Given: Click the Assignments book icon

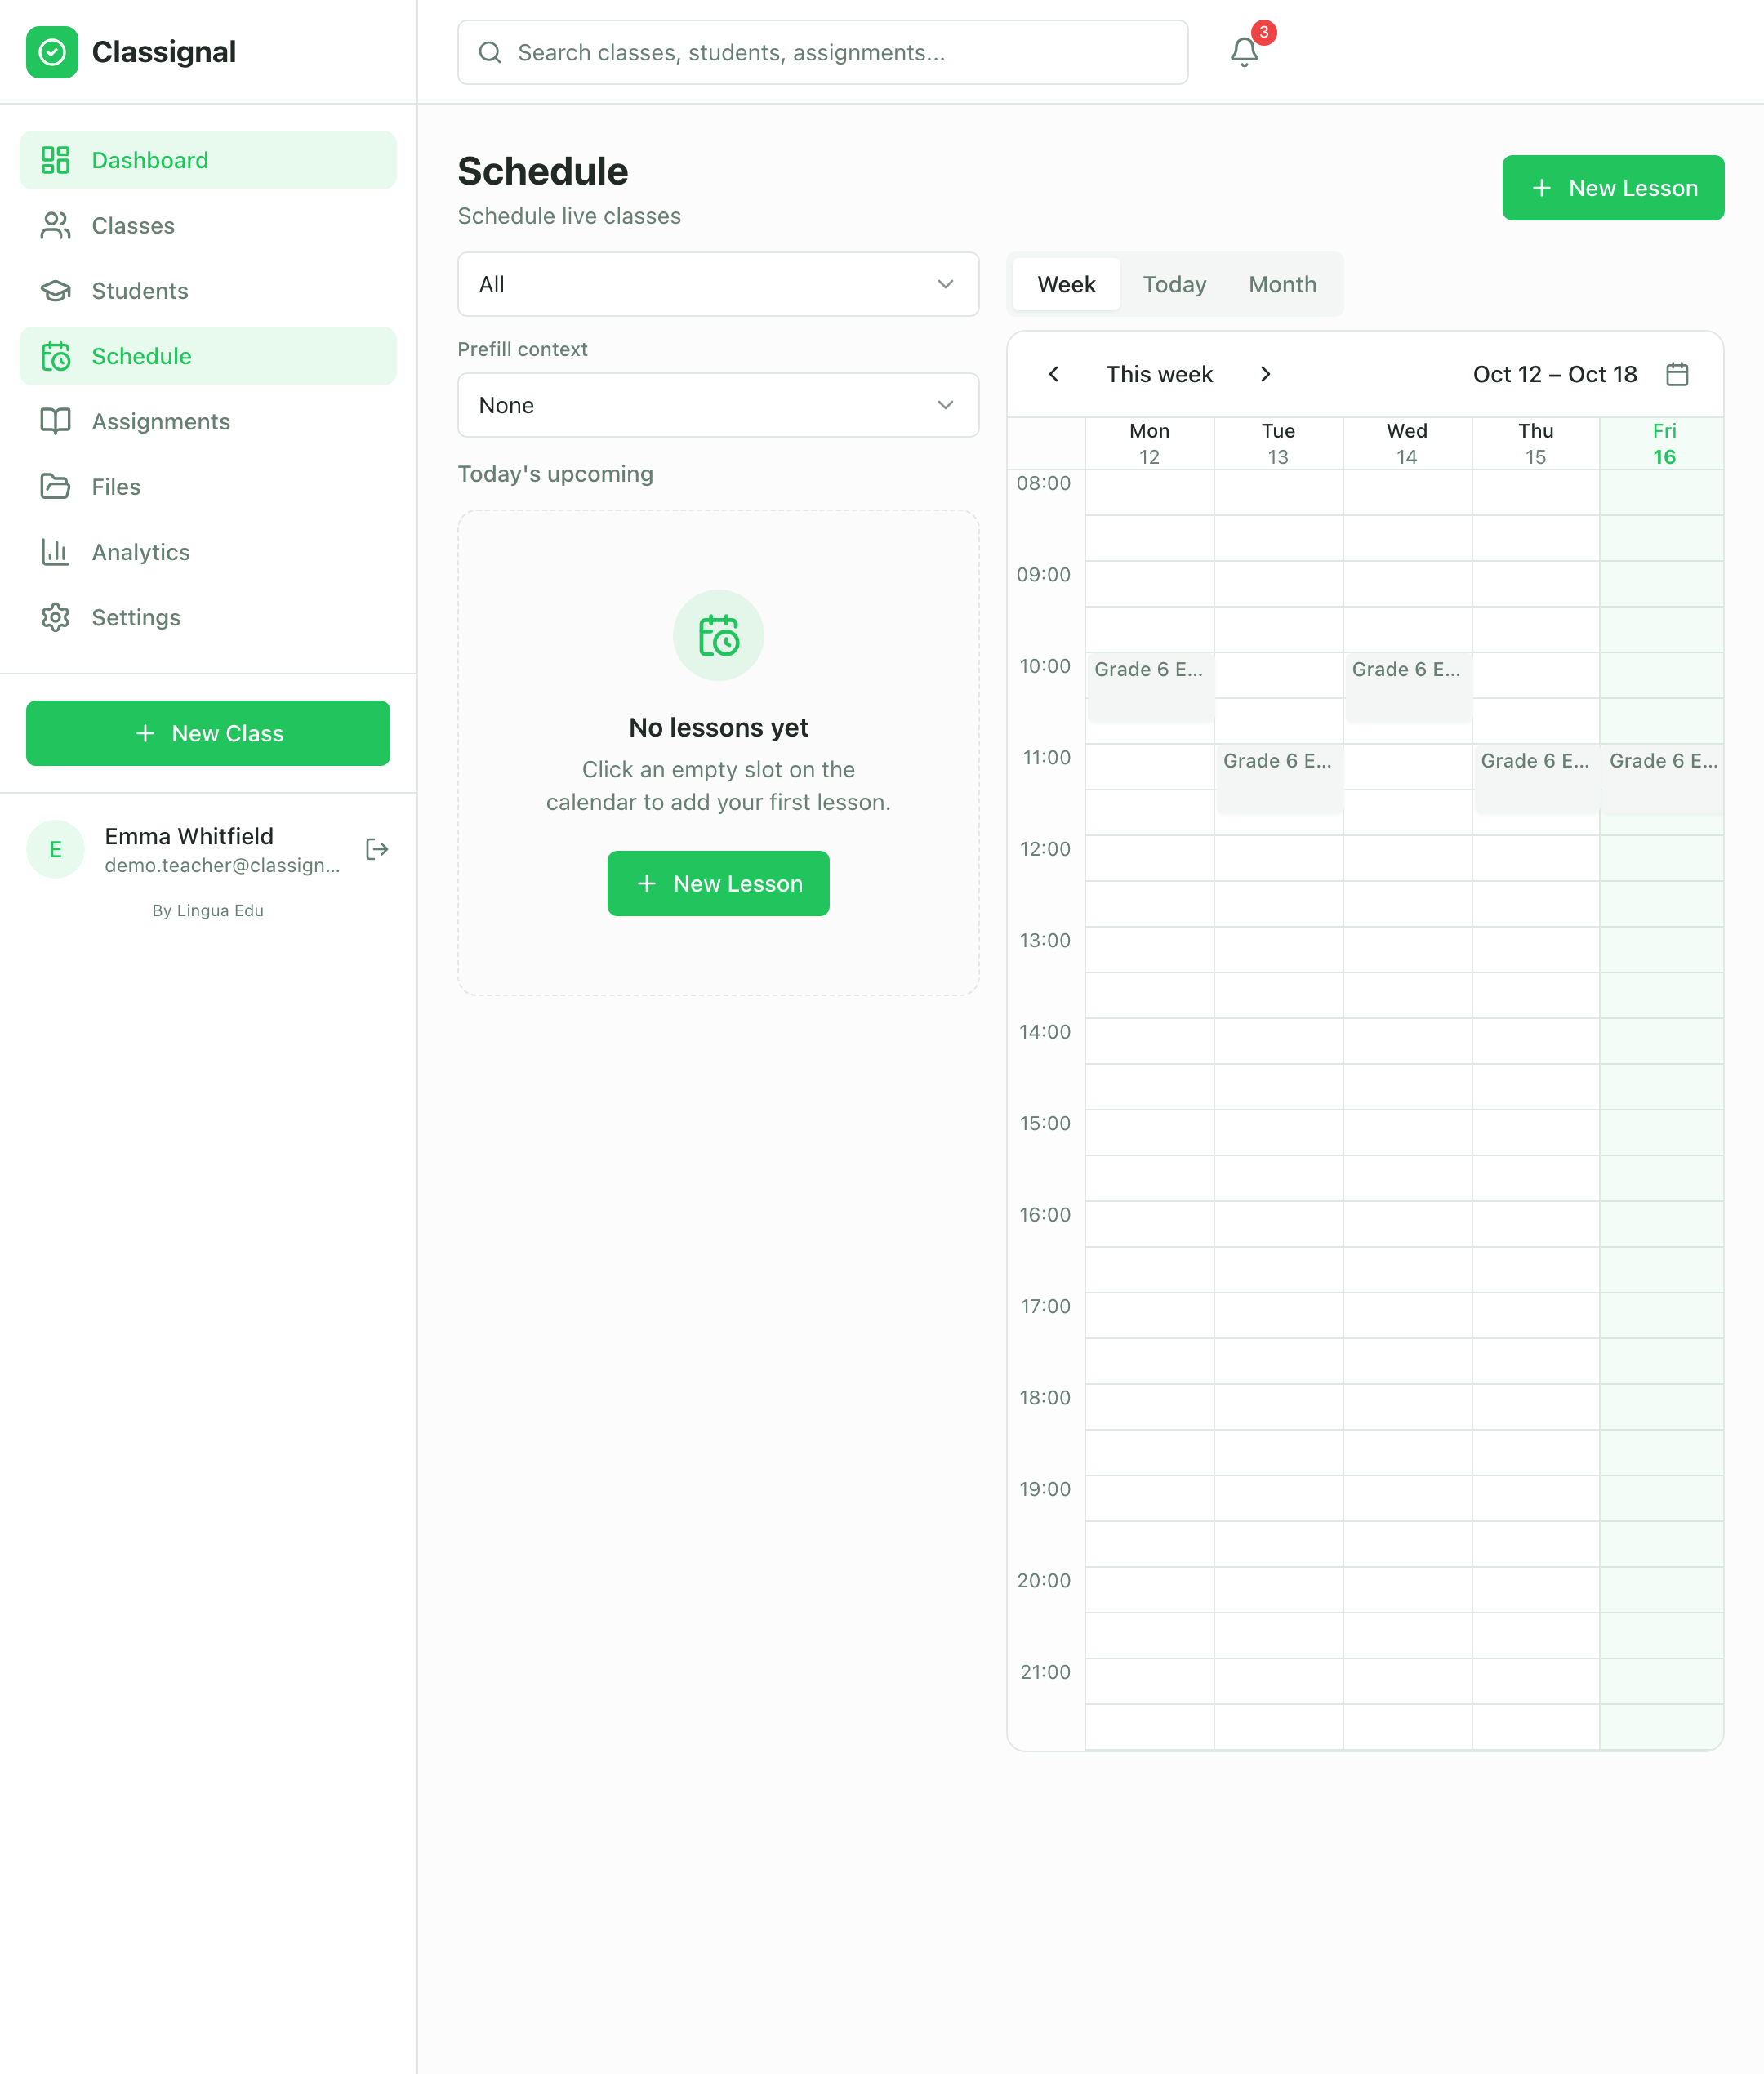Looking at the screenshot, I should coord(55,421).
